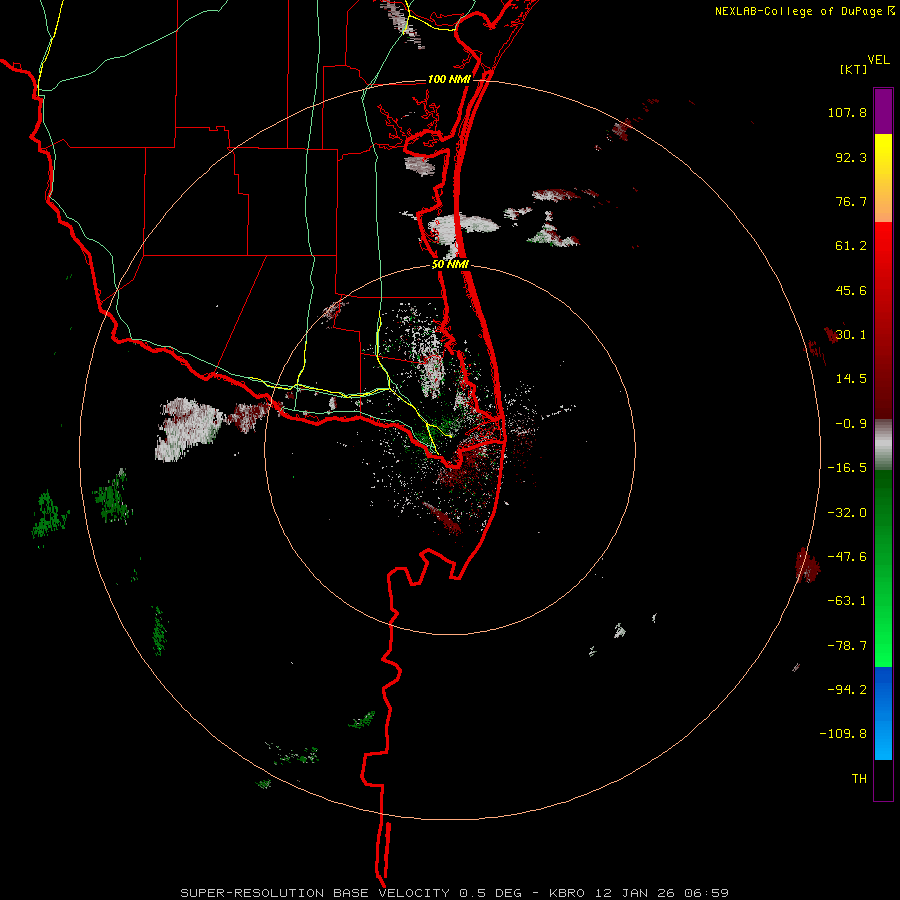Viewport: 900px width, 900px height.
Task: Click the KBRO station ID in caption
Action: pos(567,893)
